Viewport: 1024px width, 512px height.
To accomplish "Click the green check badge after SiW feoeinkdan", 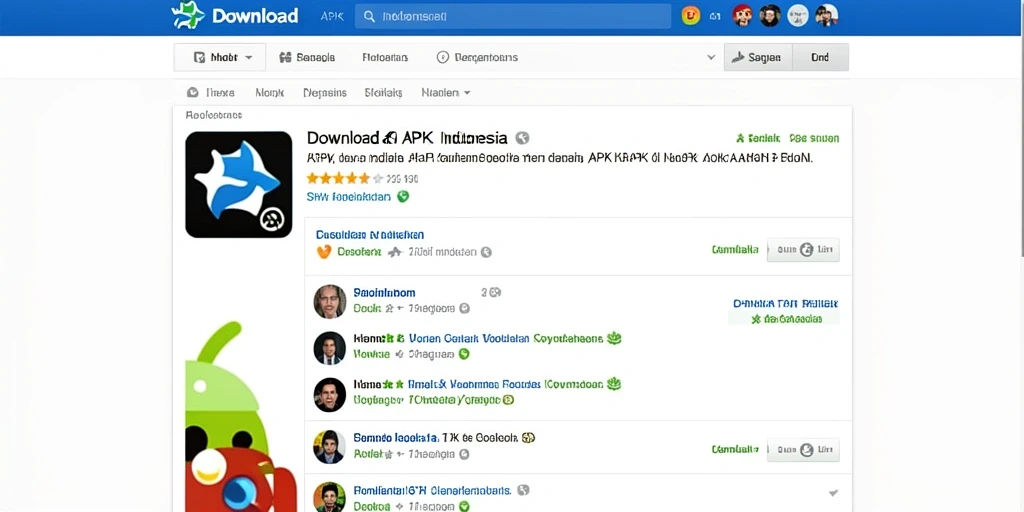I will tap(403, 197).
